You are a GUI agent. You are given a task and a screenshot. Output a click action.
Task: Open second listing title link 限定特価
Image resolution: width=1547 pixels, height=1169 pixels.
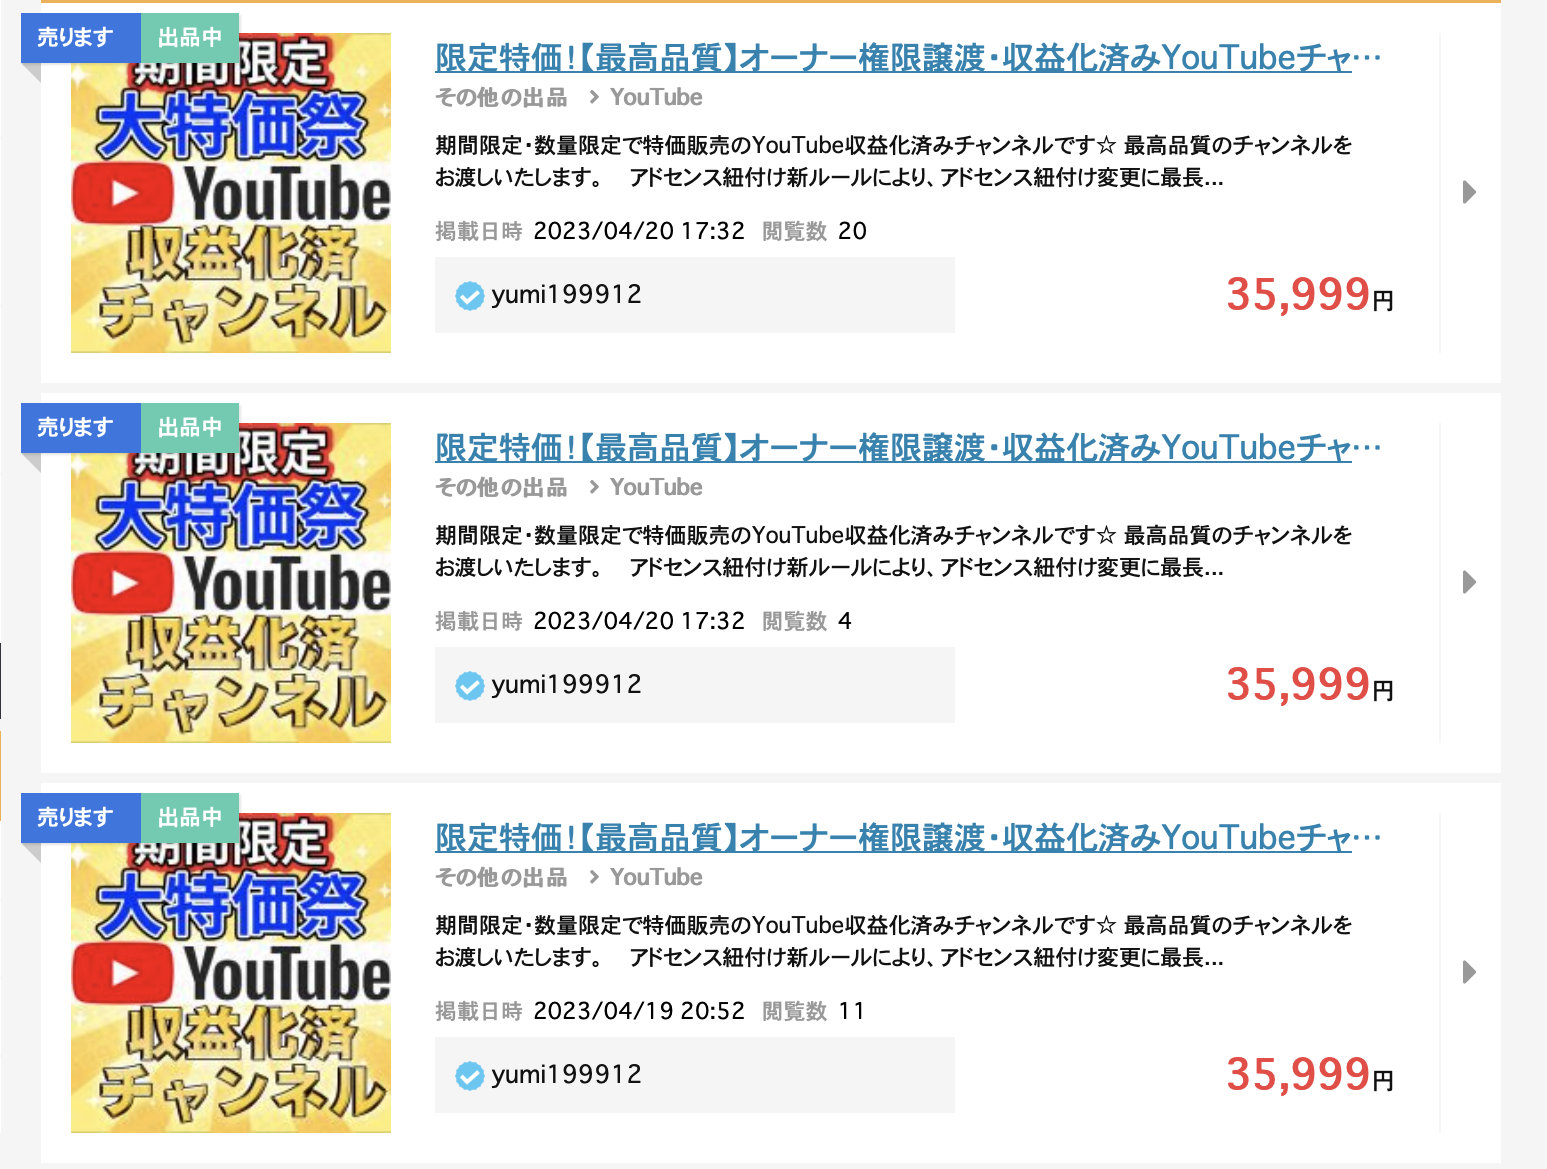tap(908, 448)
